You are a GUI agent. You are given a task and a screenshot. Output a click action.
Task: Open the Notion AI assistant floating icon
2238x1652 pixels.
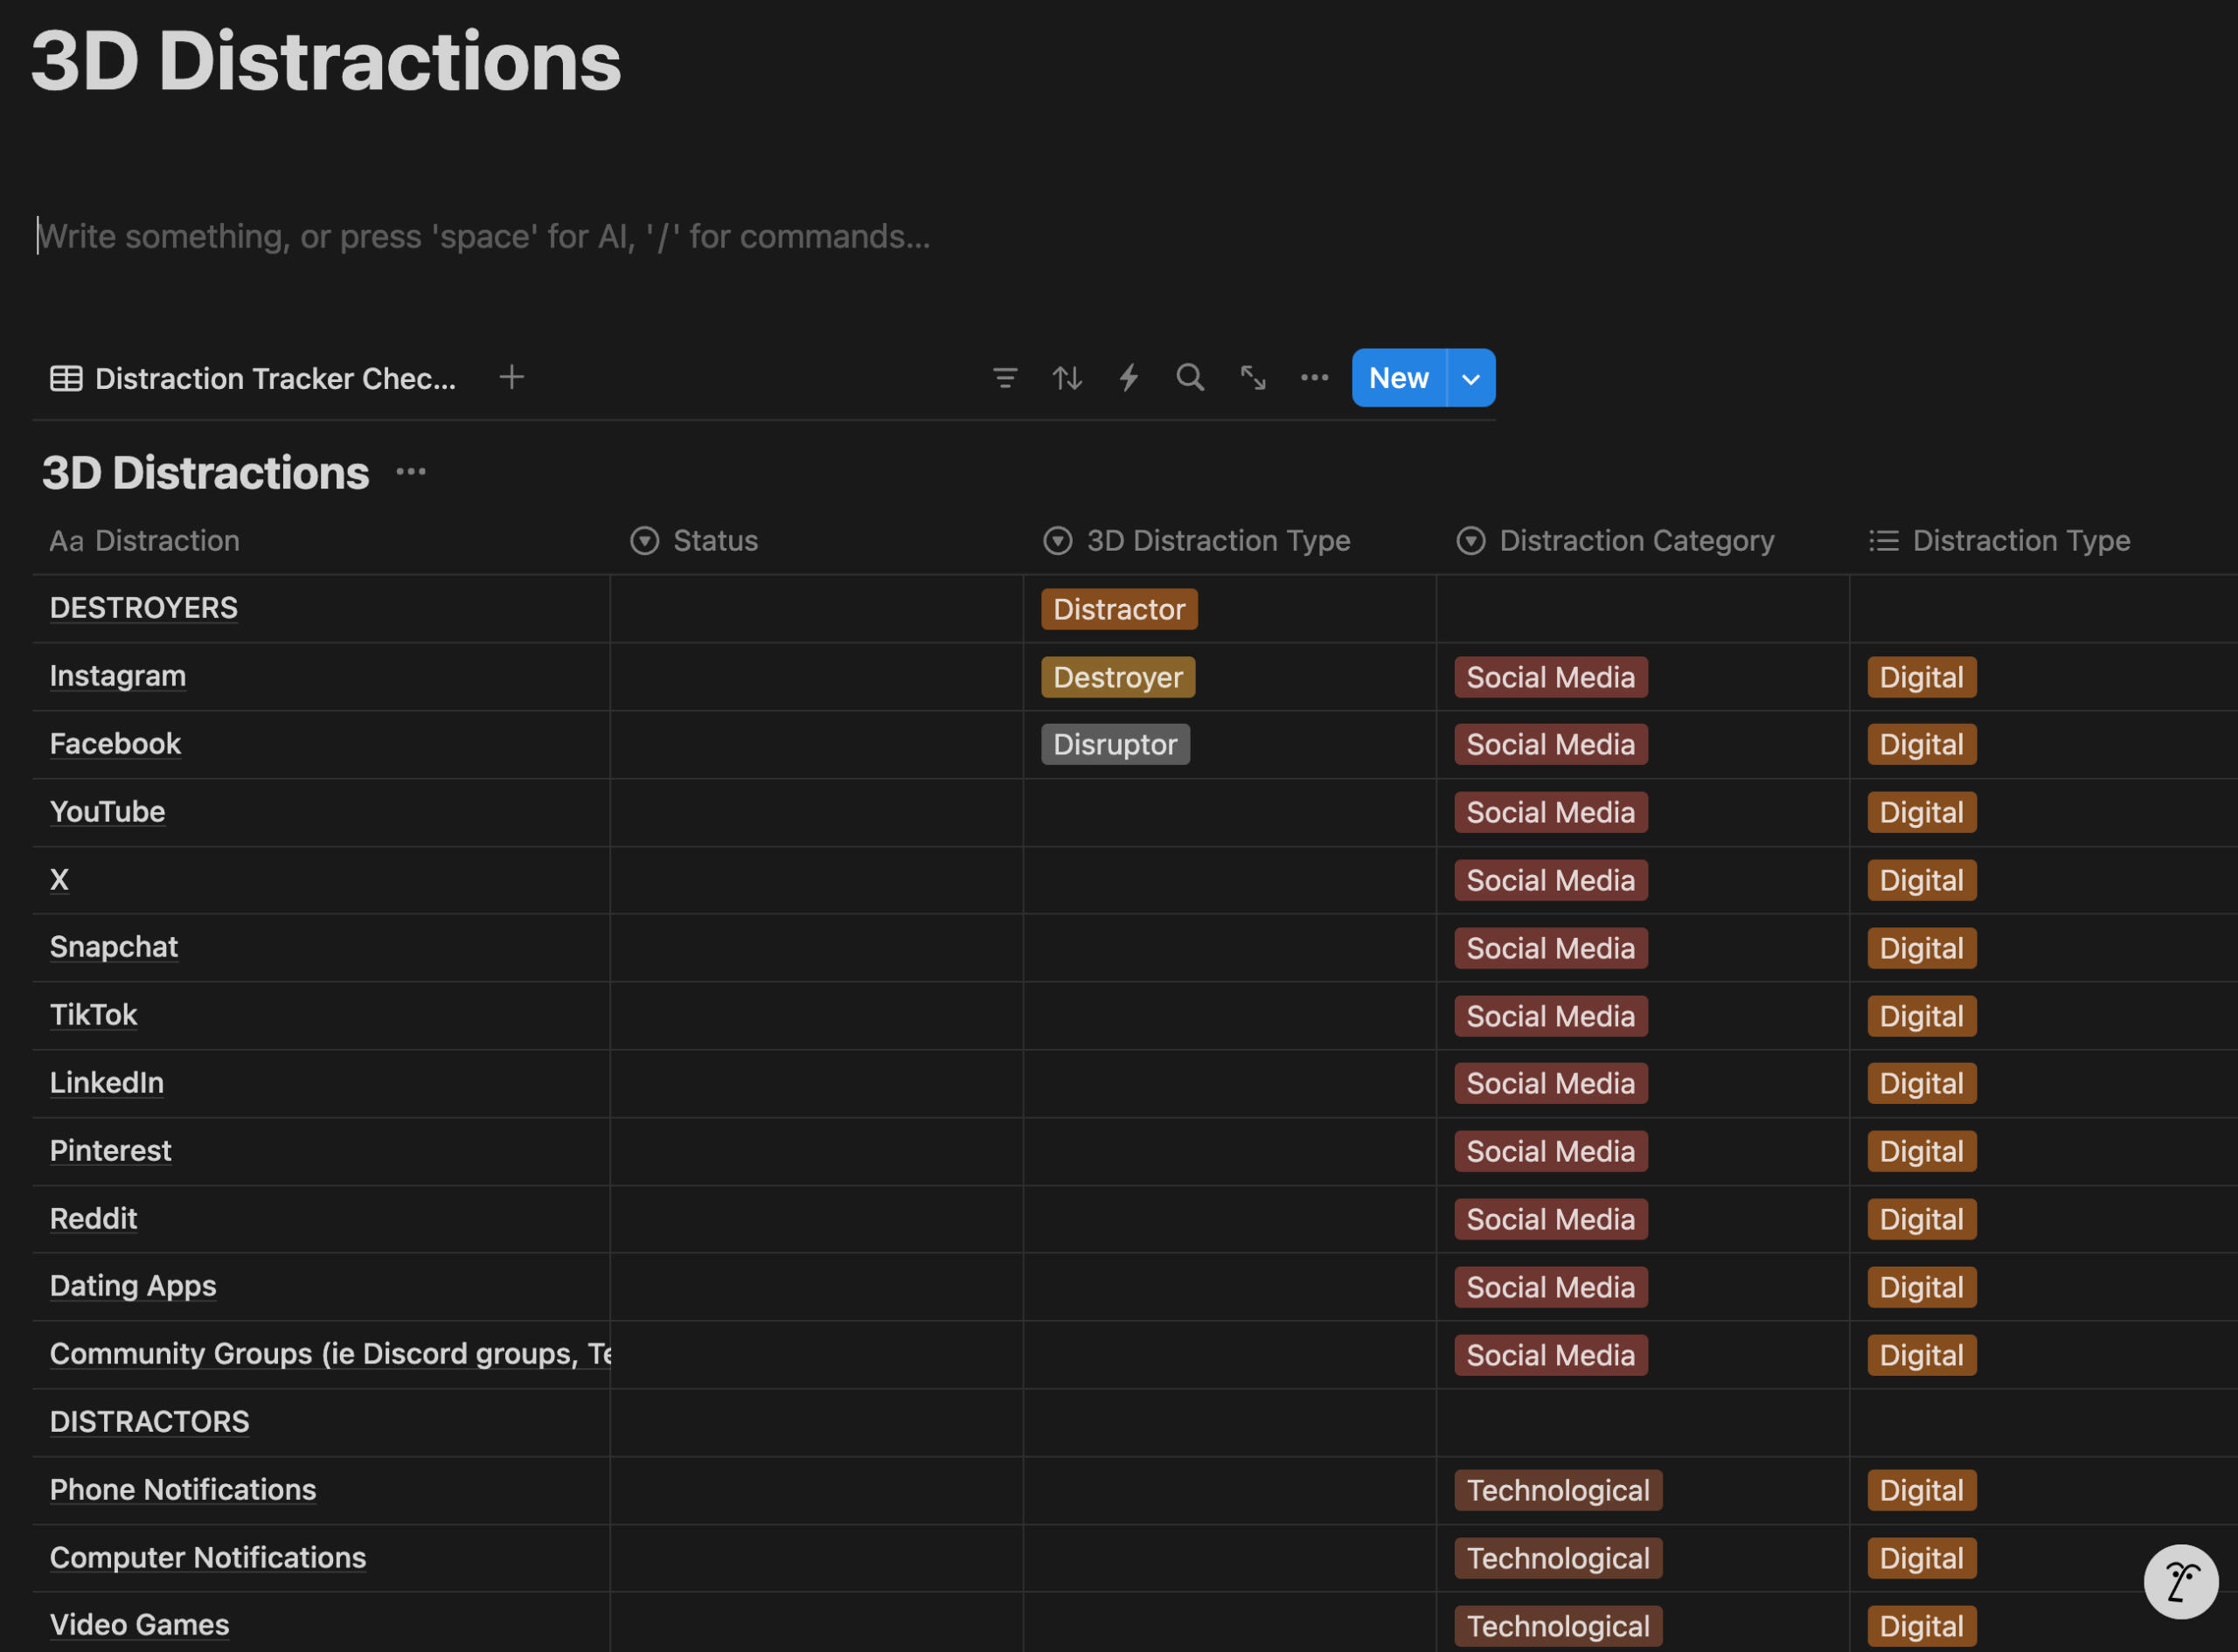(x=2180, y=1581)
